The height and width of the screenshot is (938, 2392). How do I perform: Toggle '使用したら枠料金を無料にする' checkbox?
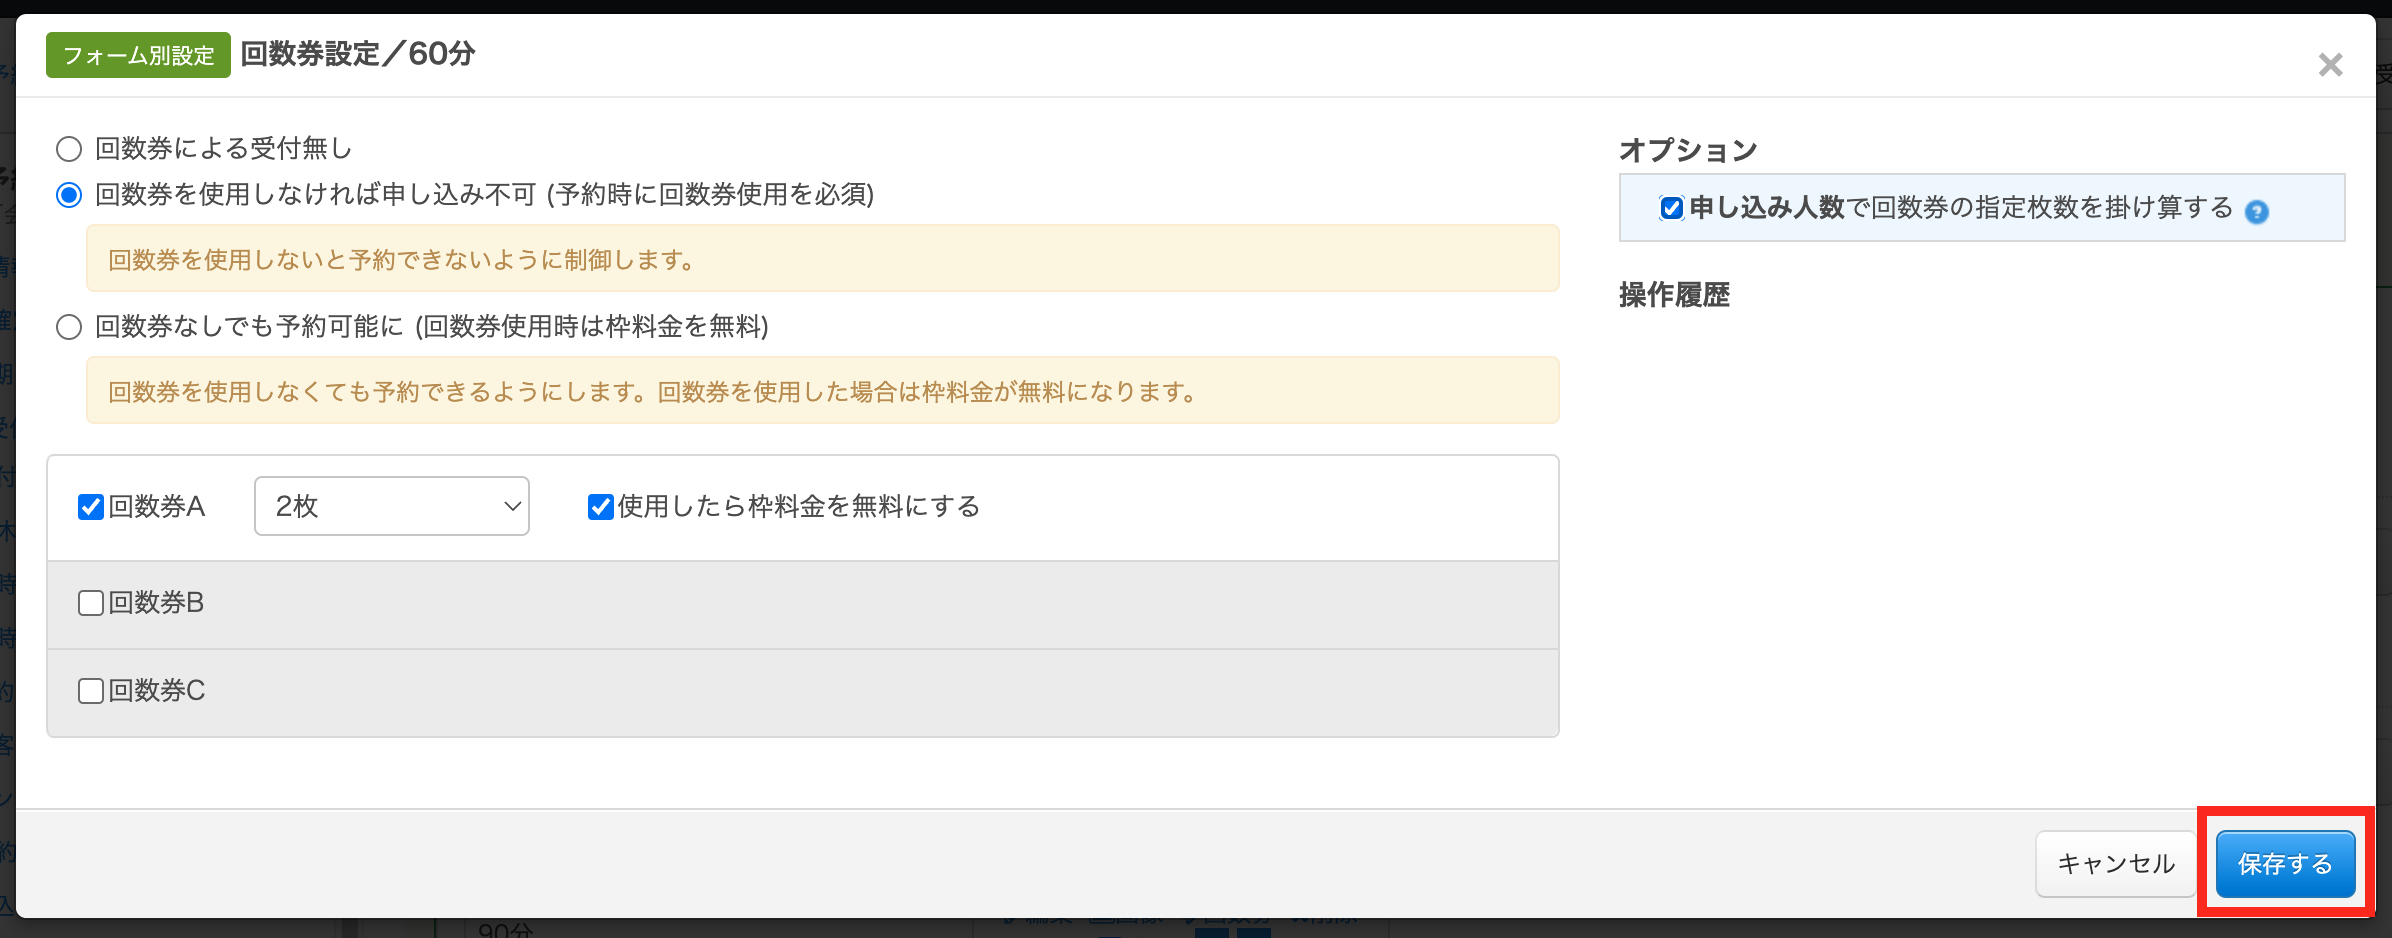click(601, 507)
